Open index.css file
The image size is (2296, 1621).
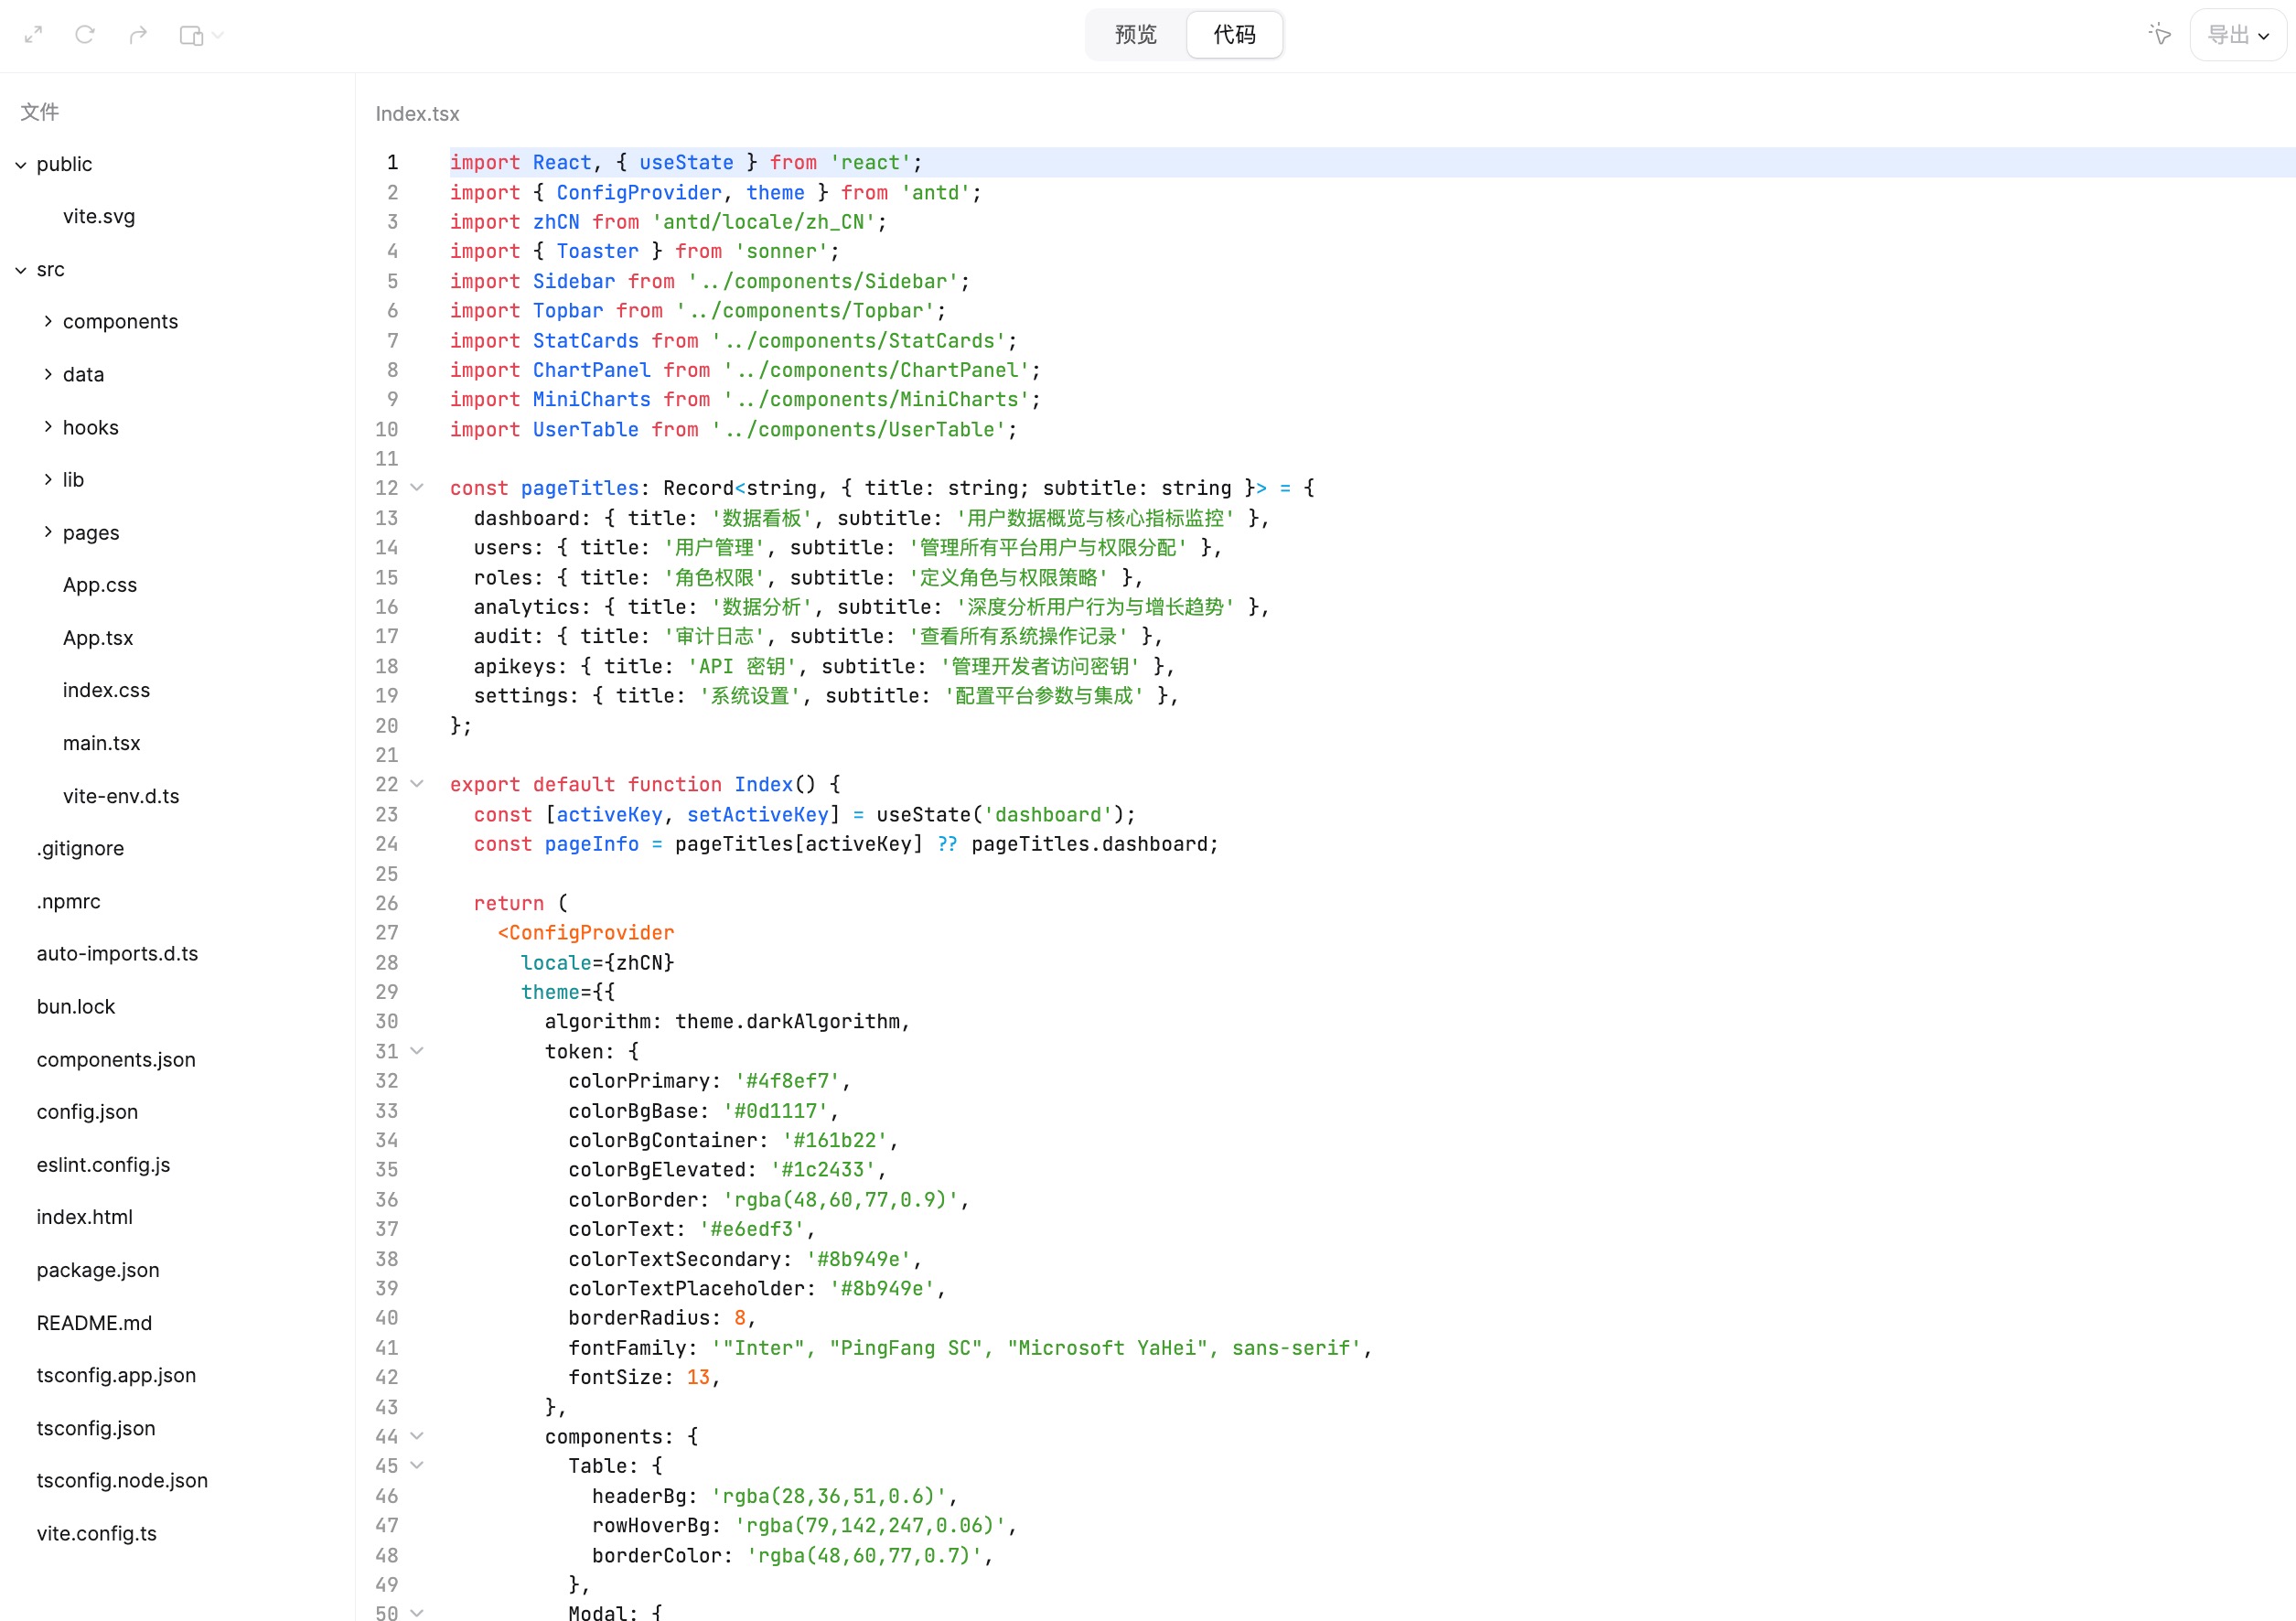pyautogui.click(x=106, y=690)
